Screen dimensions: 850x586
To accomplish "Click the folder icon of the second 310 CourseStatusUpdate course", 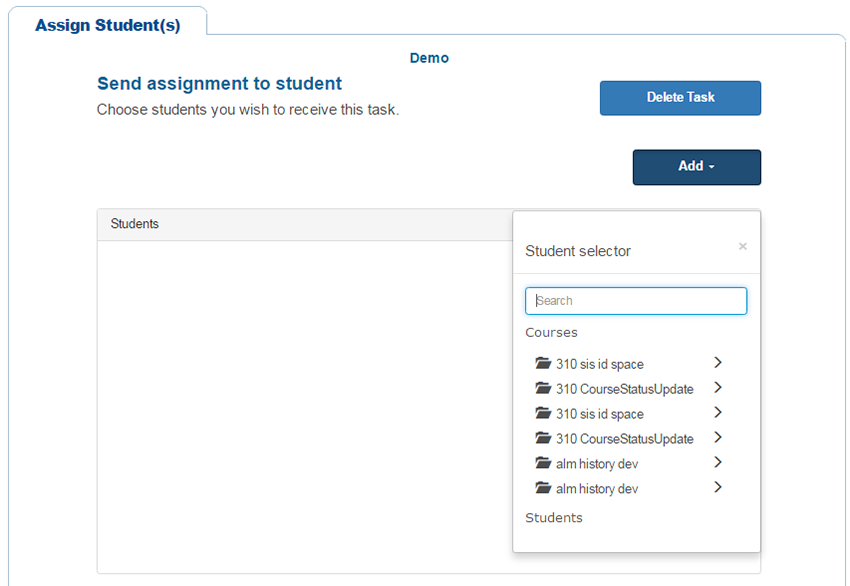I will pos(543,439).
